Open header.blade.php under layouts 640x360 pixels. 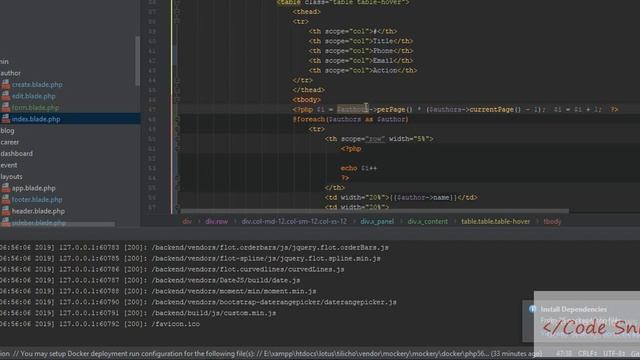(38, 211)
